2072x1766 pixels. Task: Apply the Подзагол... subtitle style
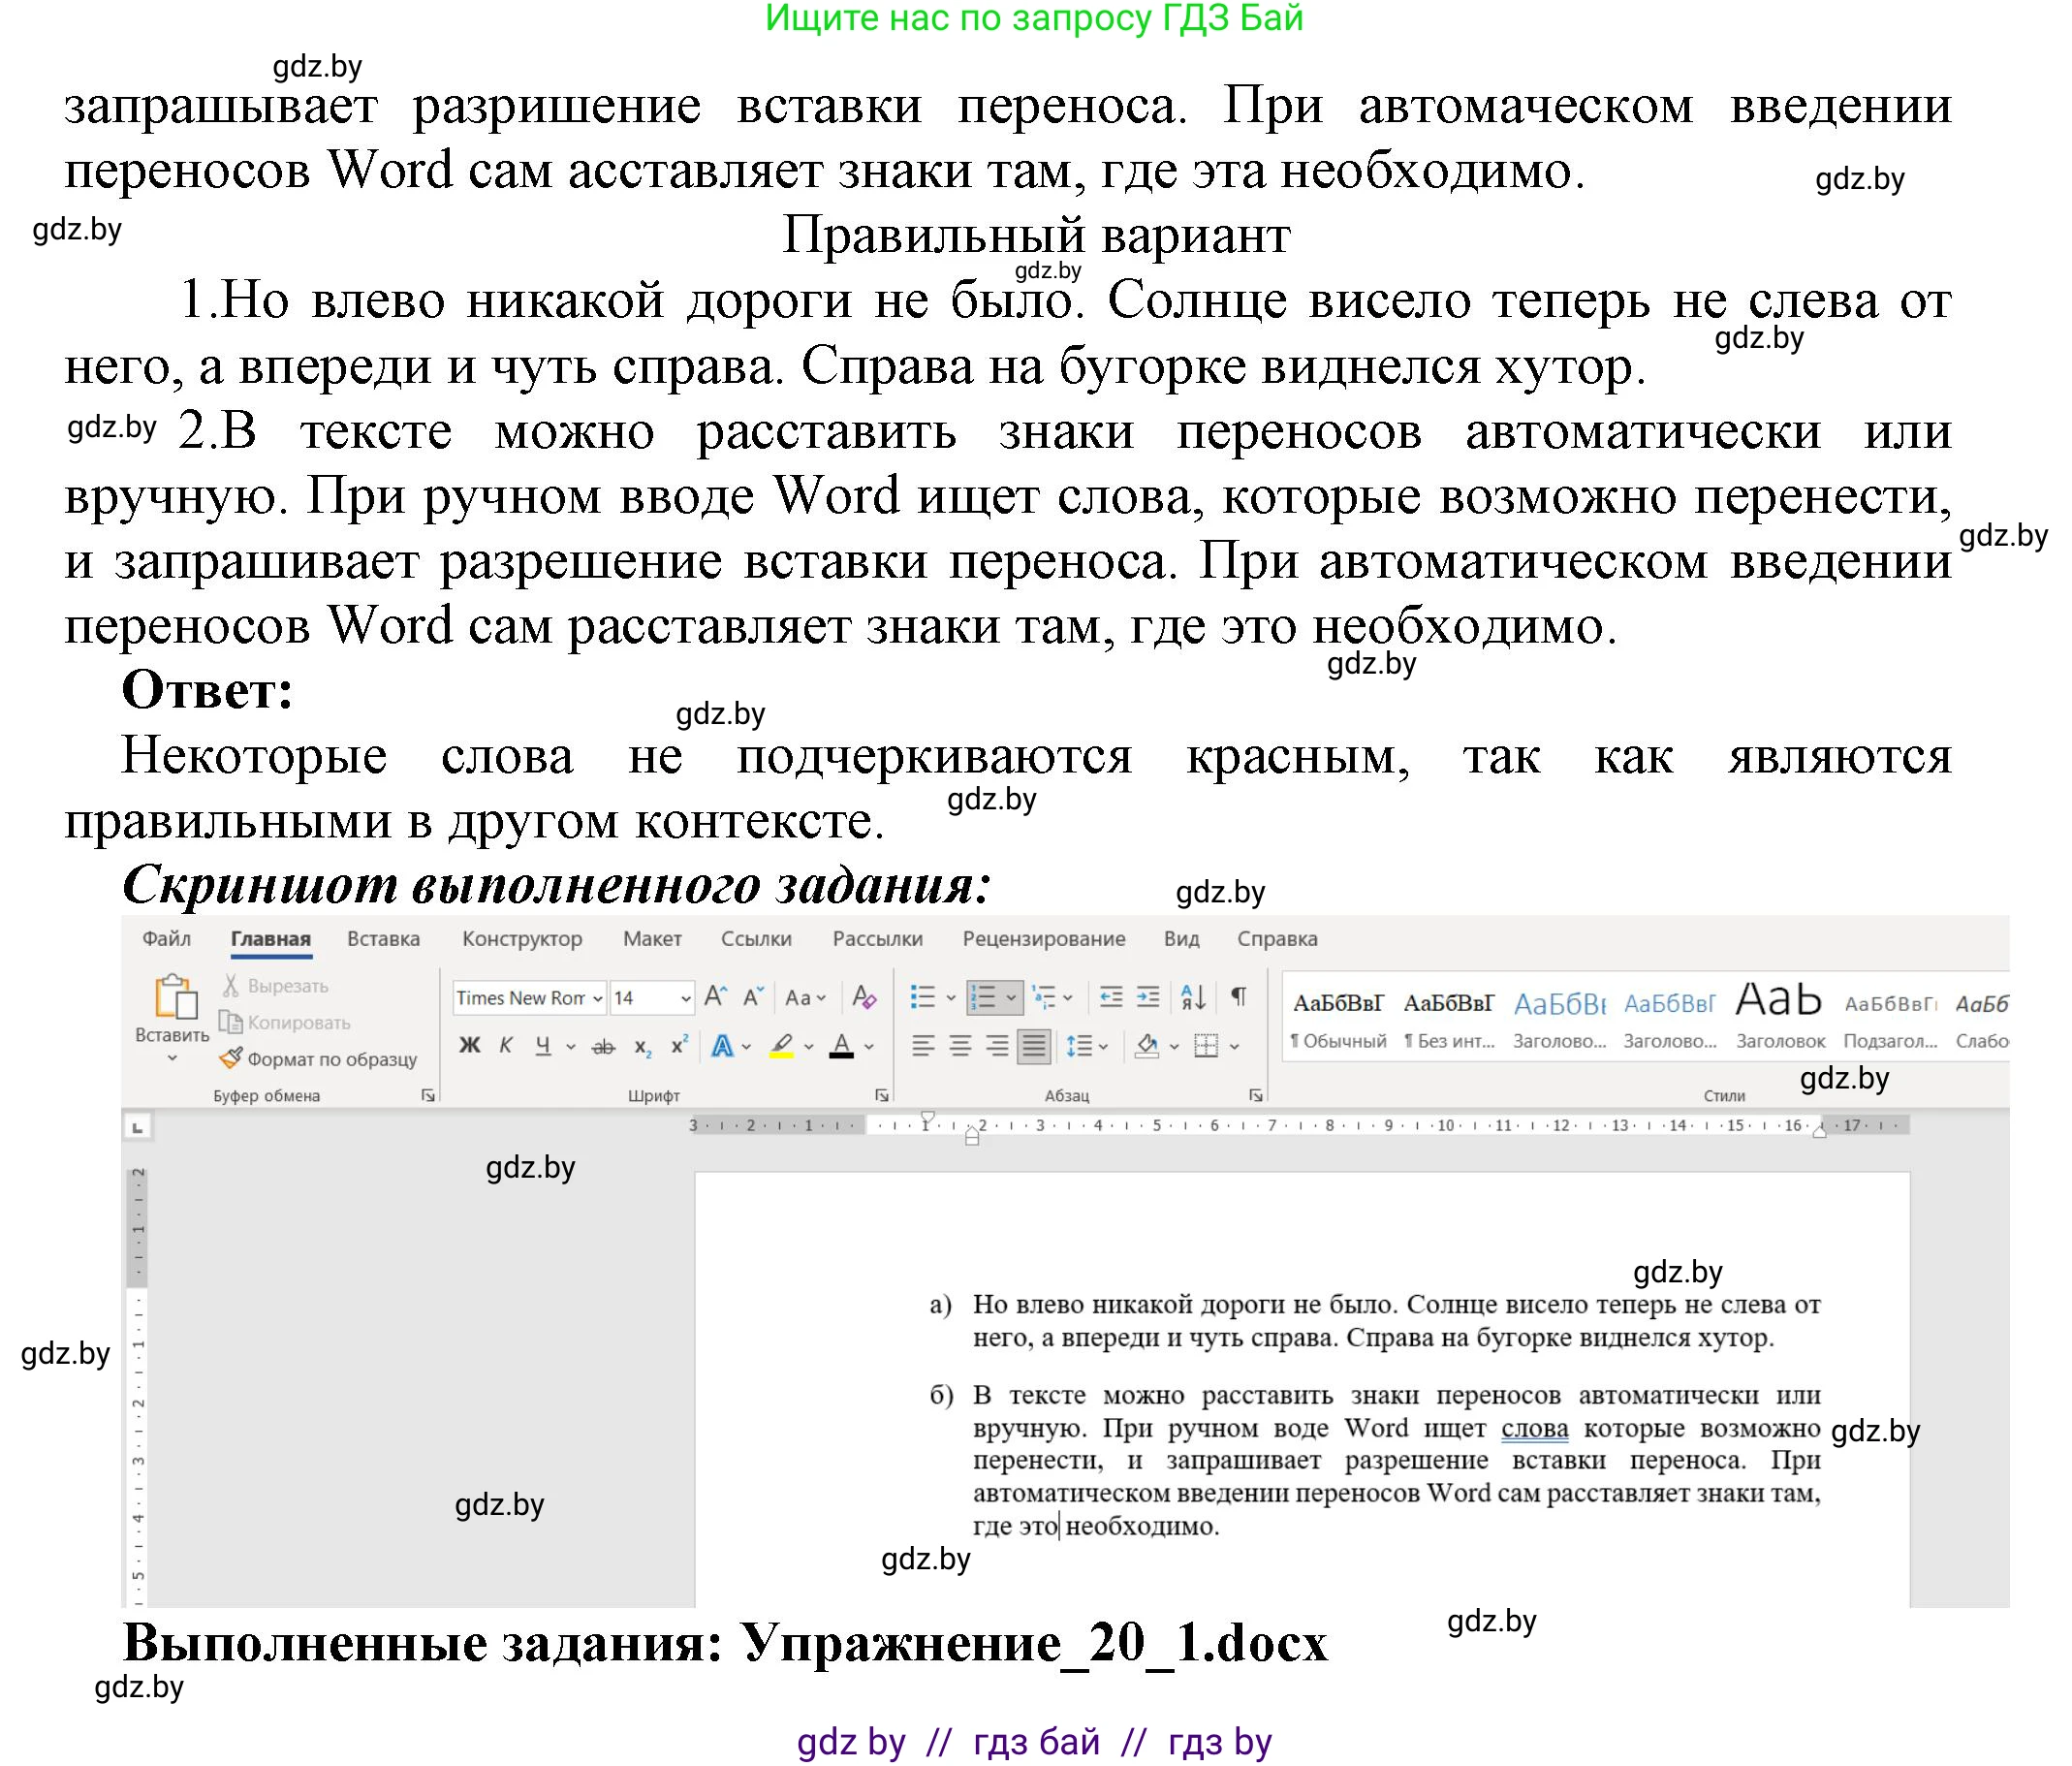click(1890, 1019)
